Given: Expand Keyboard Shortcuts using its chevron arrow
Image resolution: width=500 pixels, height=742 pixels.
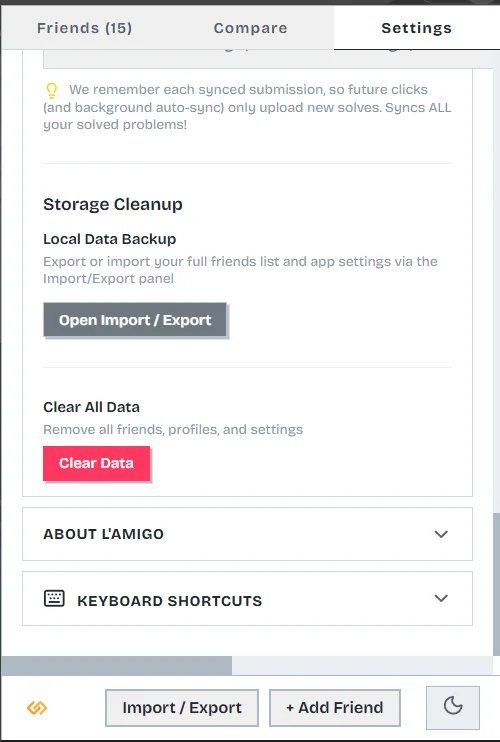Looking at the screenshot, I should pyautogui.click(x=441, y=598).
